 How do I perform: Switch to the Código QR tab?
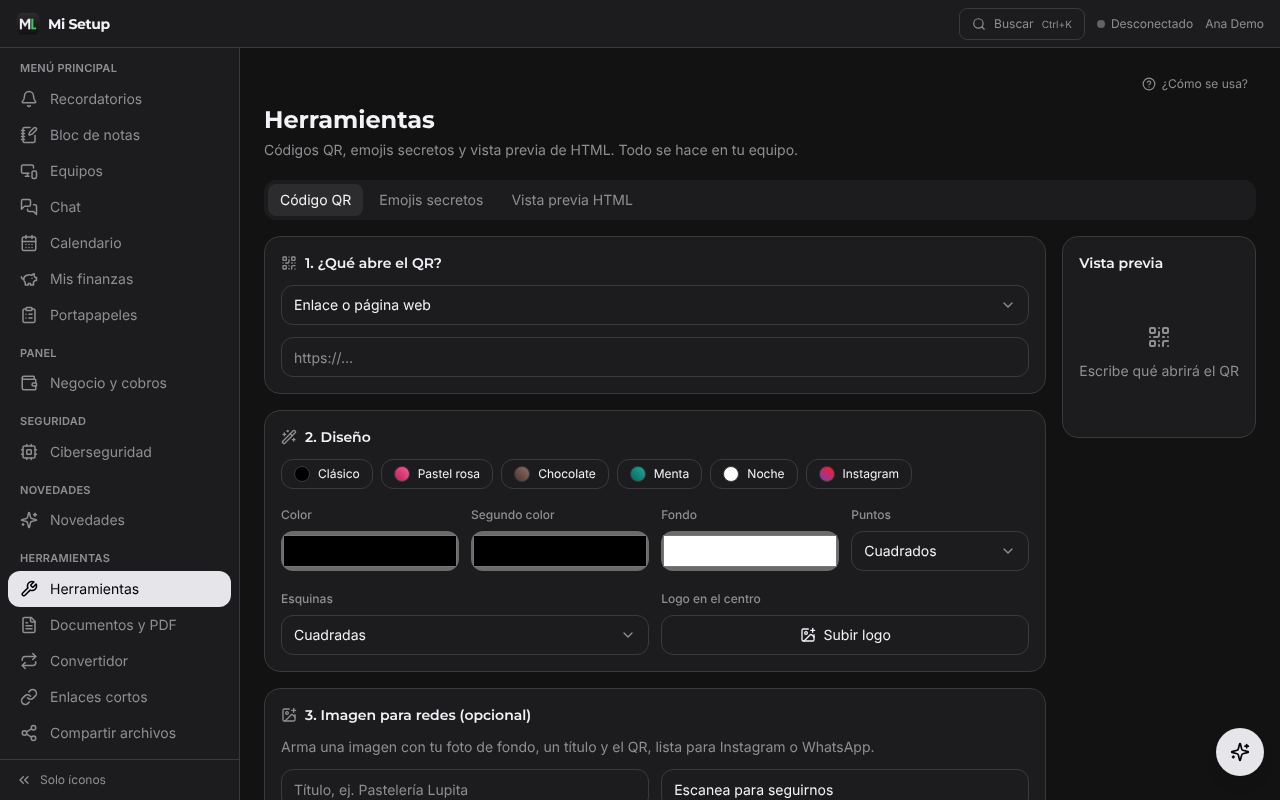tap(316, 200)
